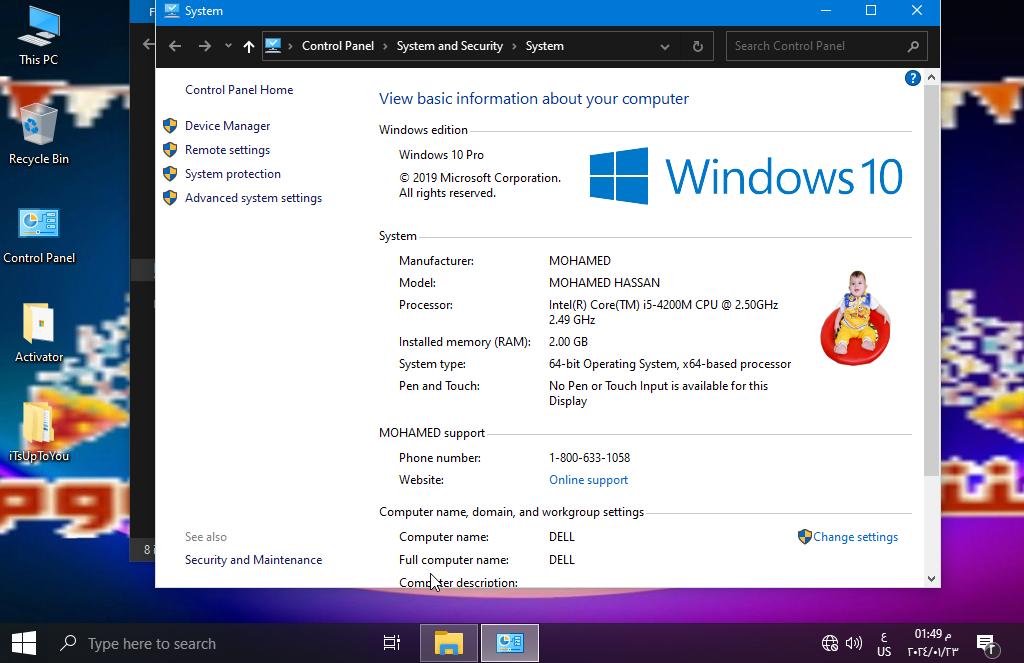Image resolution: width=1024 pixels, height=663 pixels.
Task: Select Recycle Bin desktop icon
Action: (x=39, y=135)
